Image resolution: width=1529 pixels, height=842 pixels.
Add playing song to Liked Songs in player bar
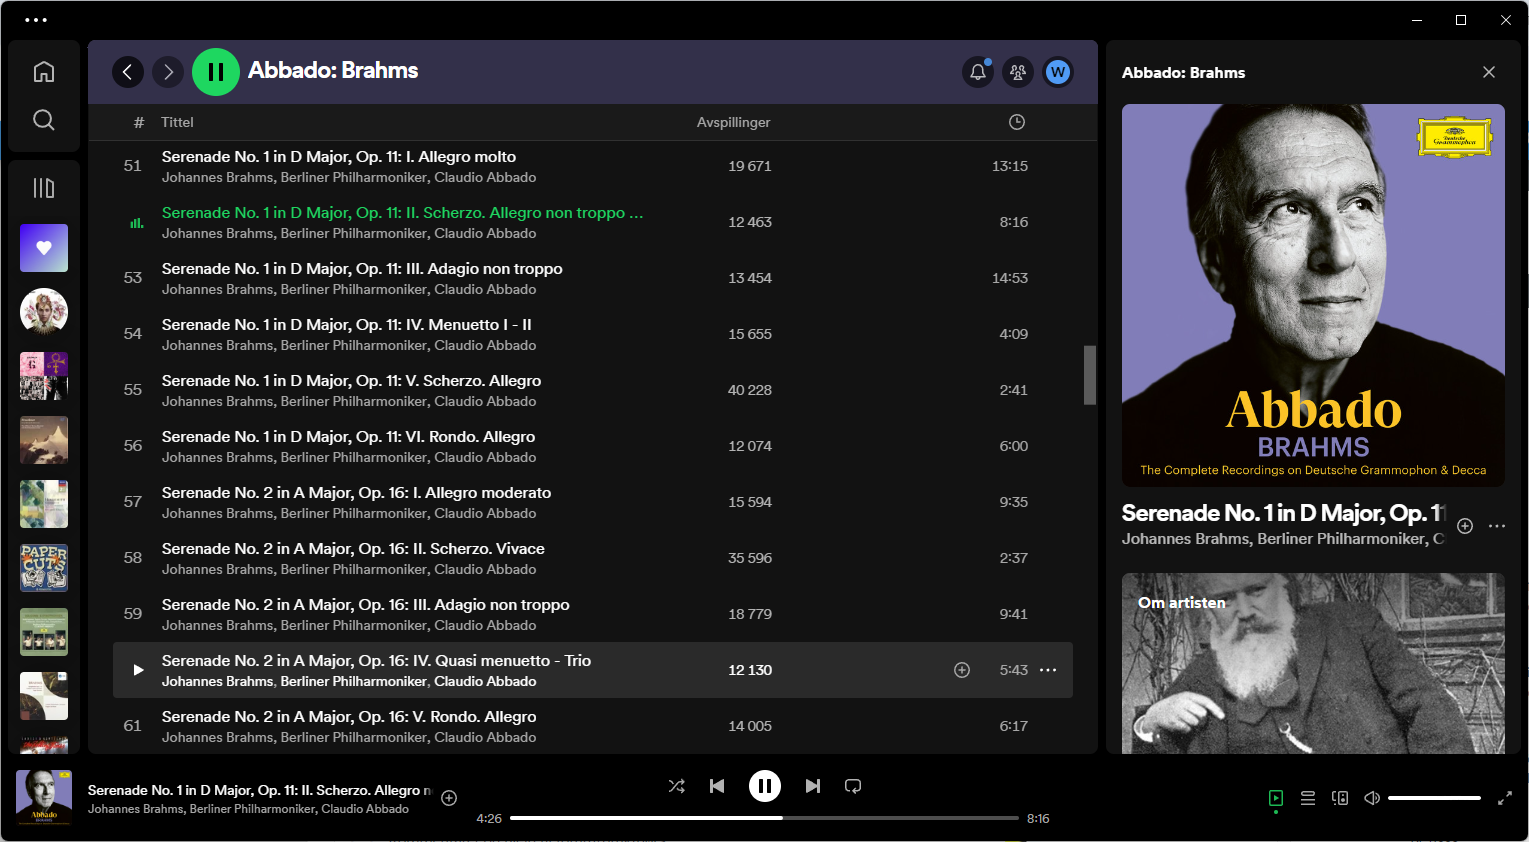(x=449, y=798)
